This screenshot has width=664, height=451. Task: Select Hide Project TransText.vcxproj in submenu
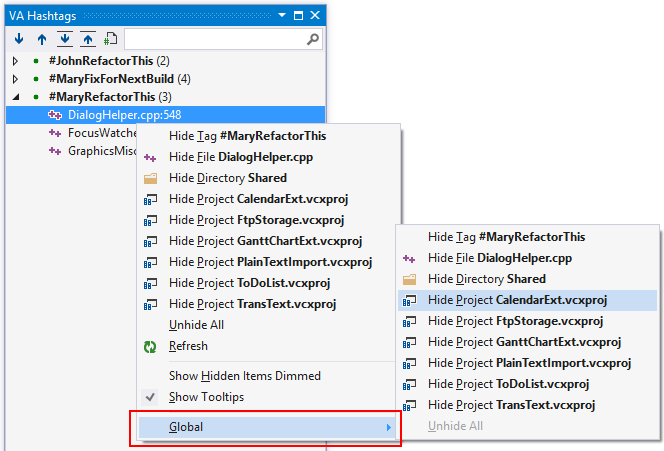click(x=511, y=405)
